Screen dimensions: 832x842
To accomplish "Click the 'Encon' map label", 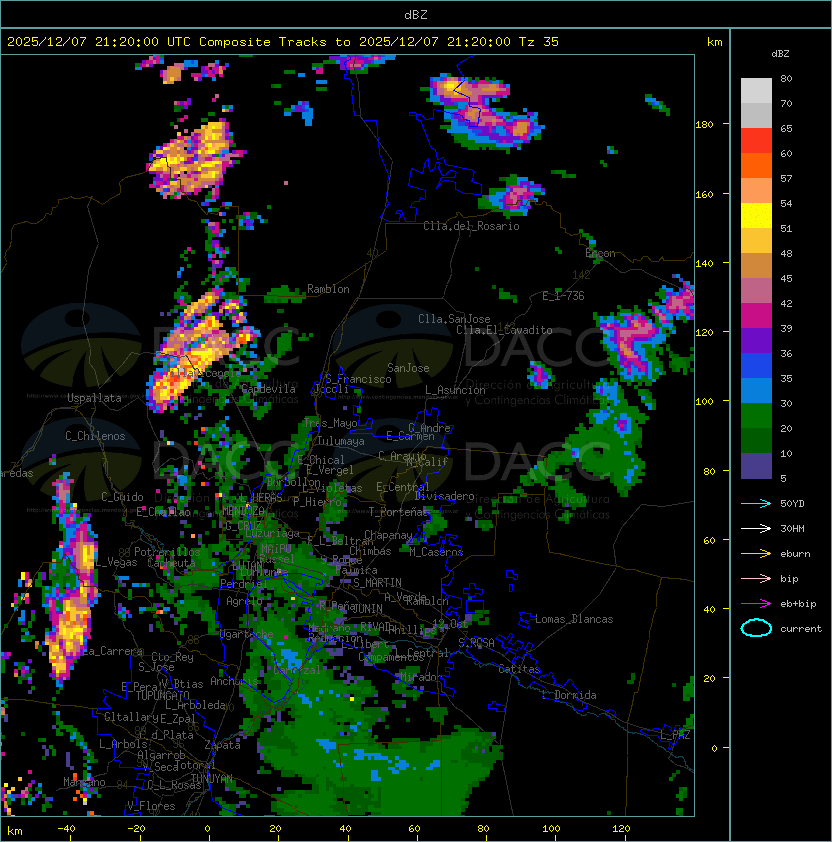I will [600, 253].
